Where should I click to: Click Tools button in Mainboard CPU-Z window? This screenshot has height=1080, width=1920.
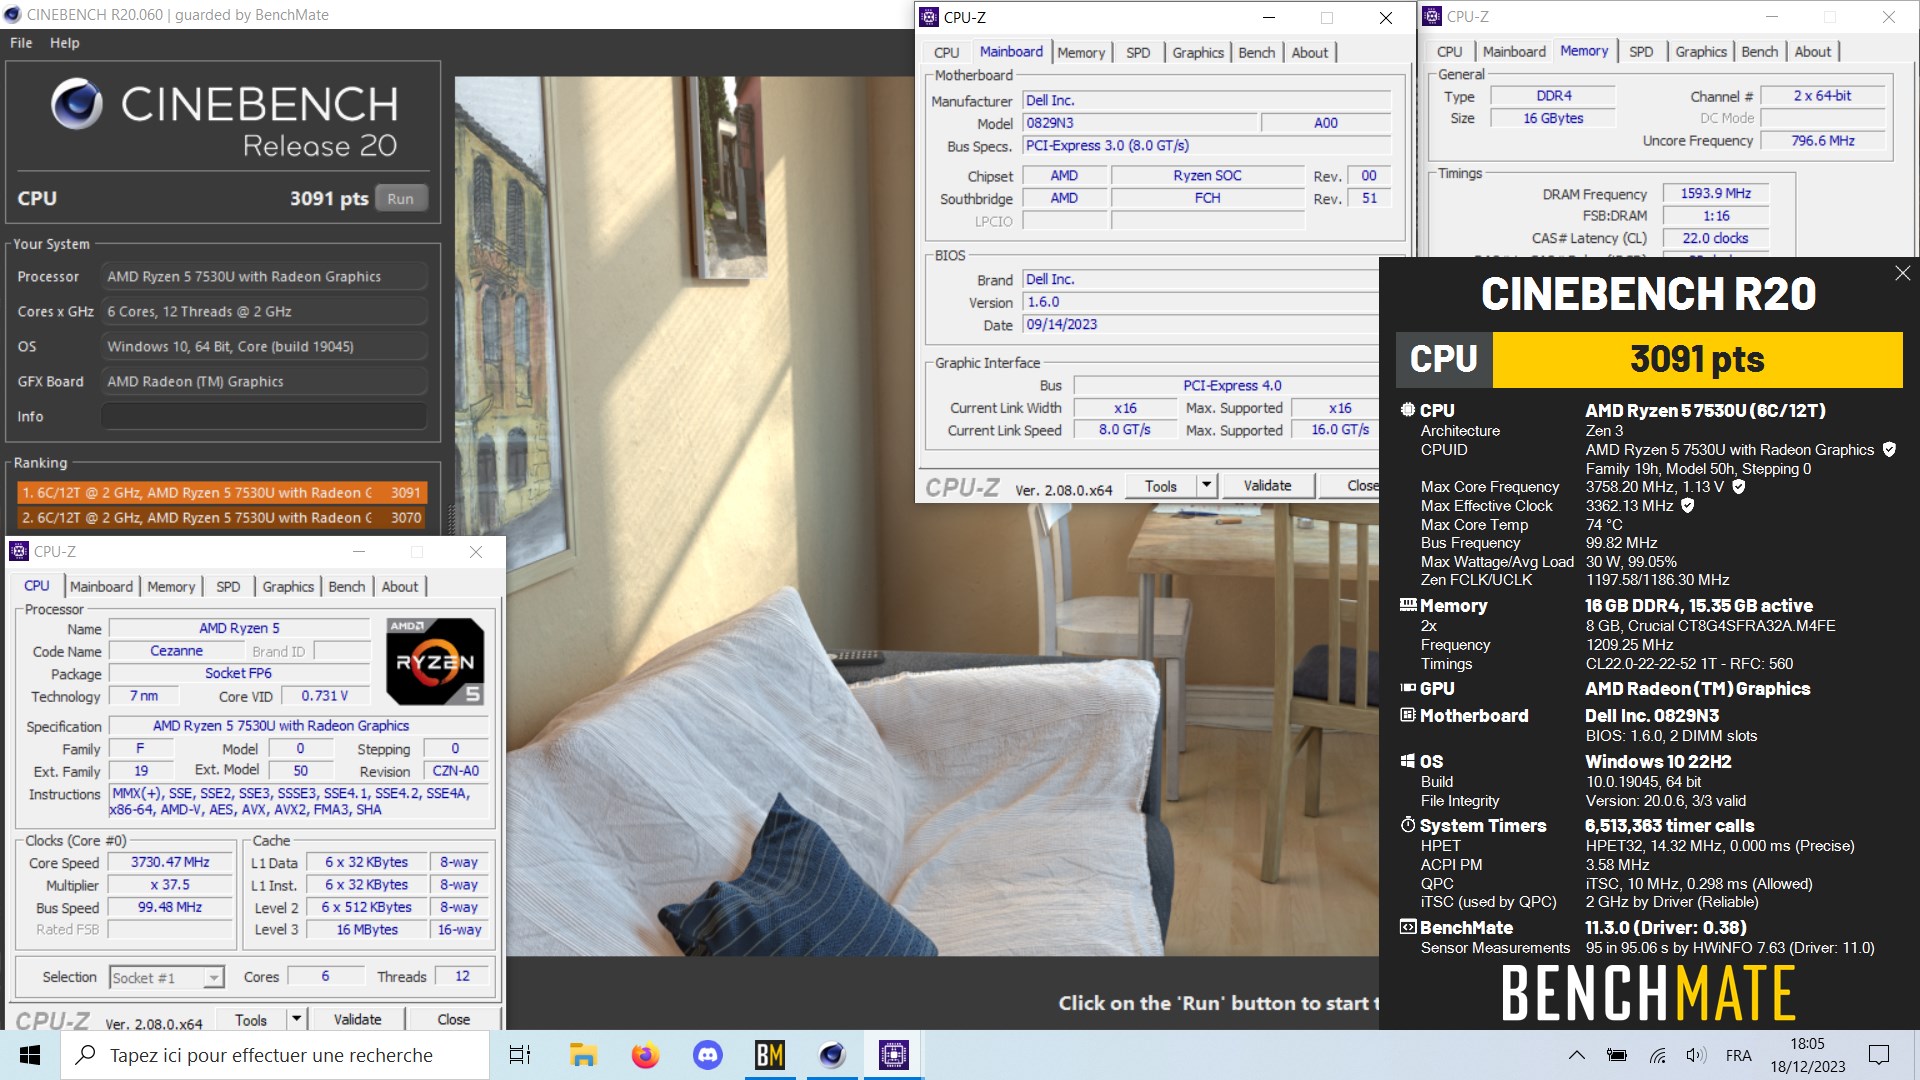[x=1161, y=486]
